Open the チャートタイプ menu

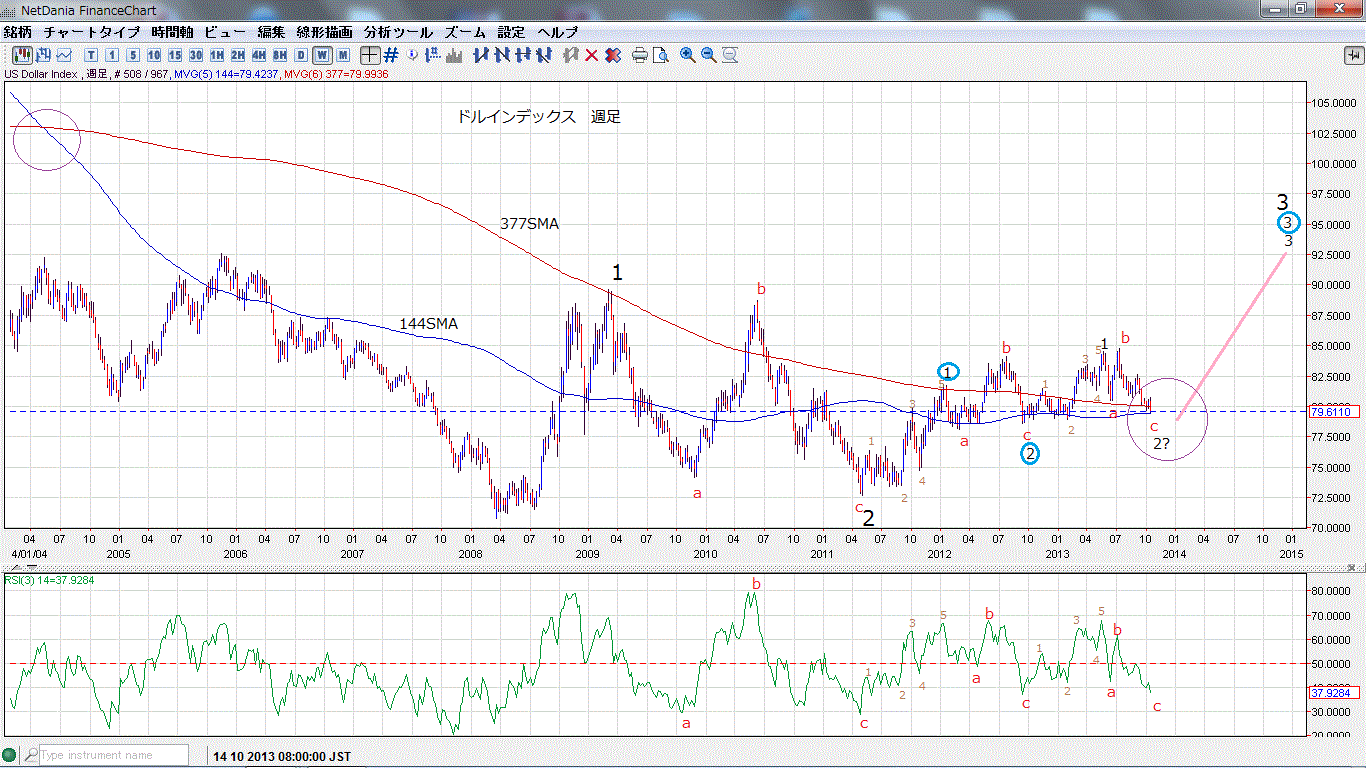pos(92,32)
